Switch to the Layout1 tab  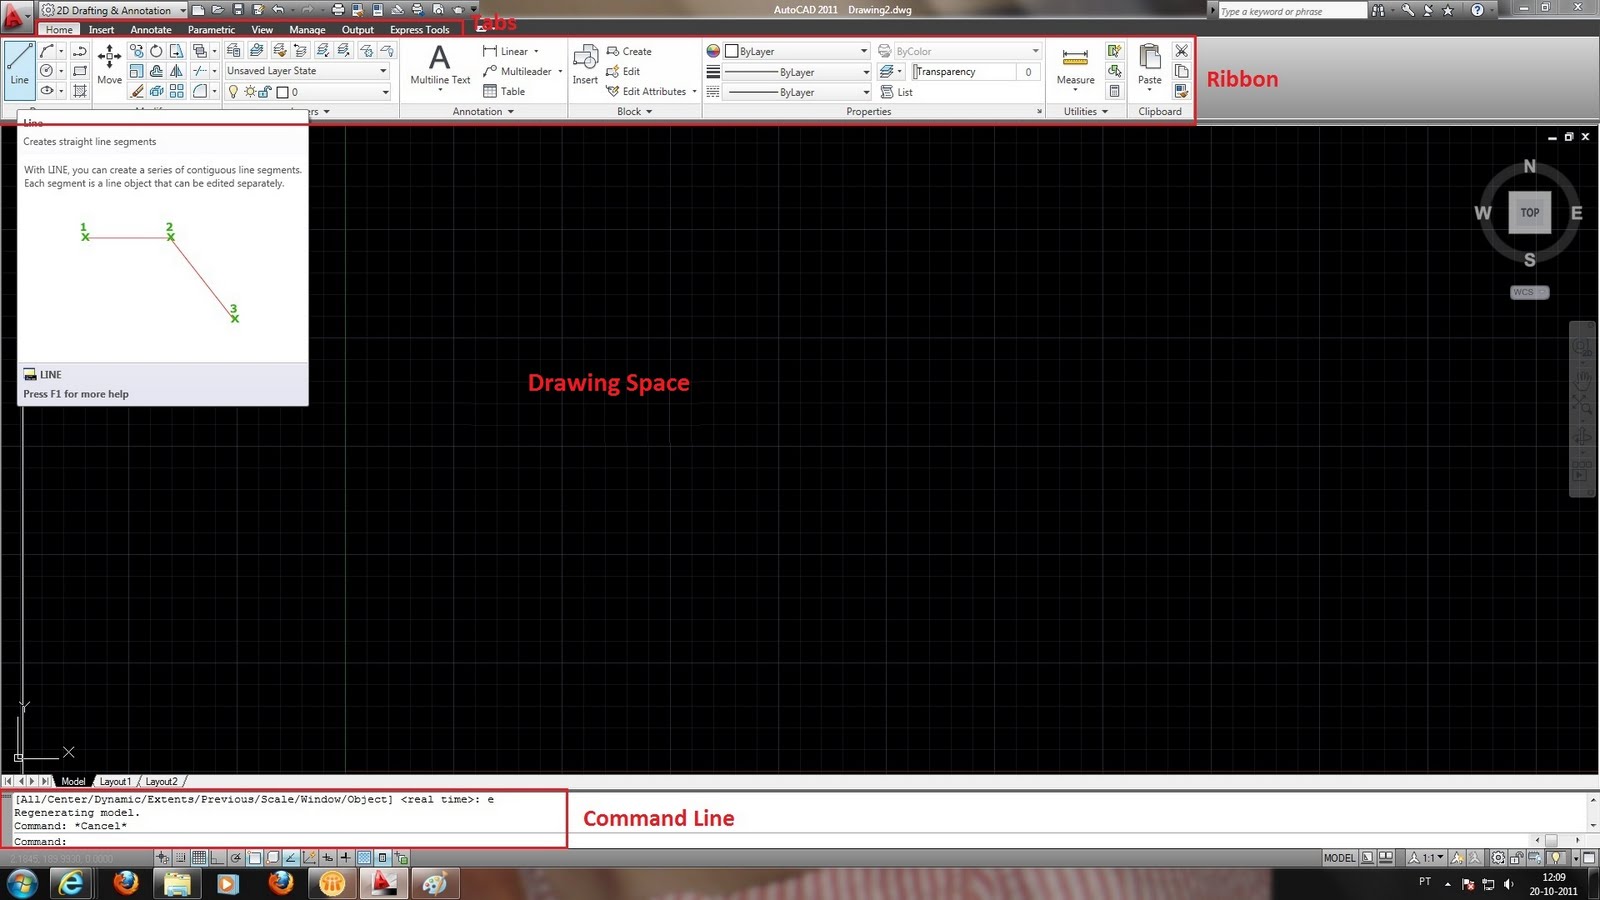pyautogui.click(x=115, y=781)
